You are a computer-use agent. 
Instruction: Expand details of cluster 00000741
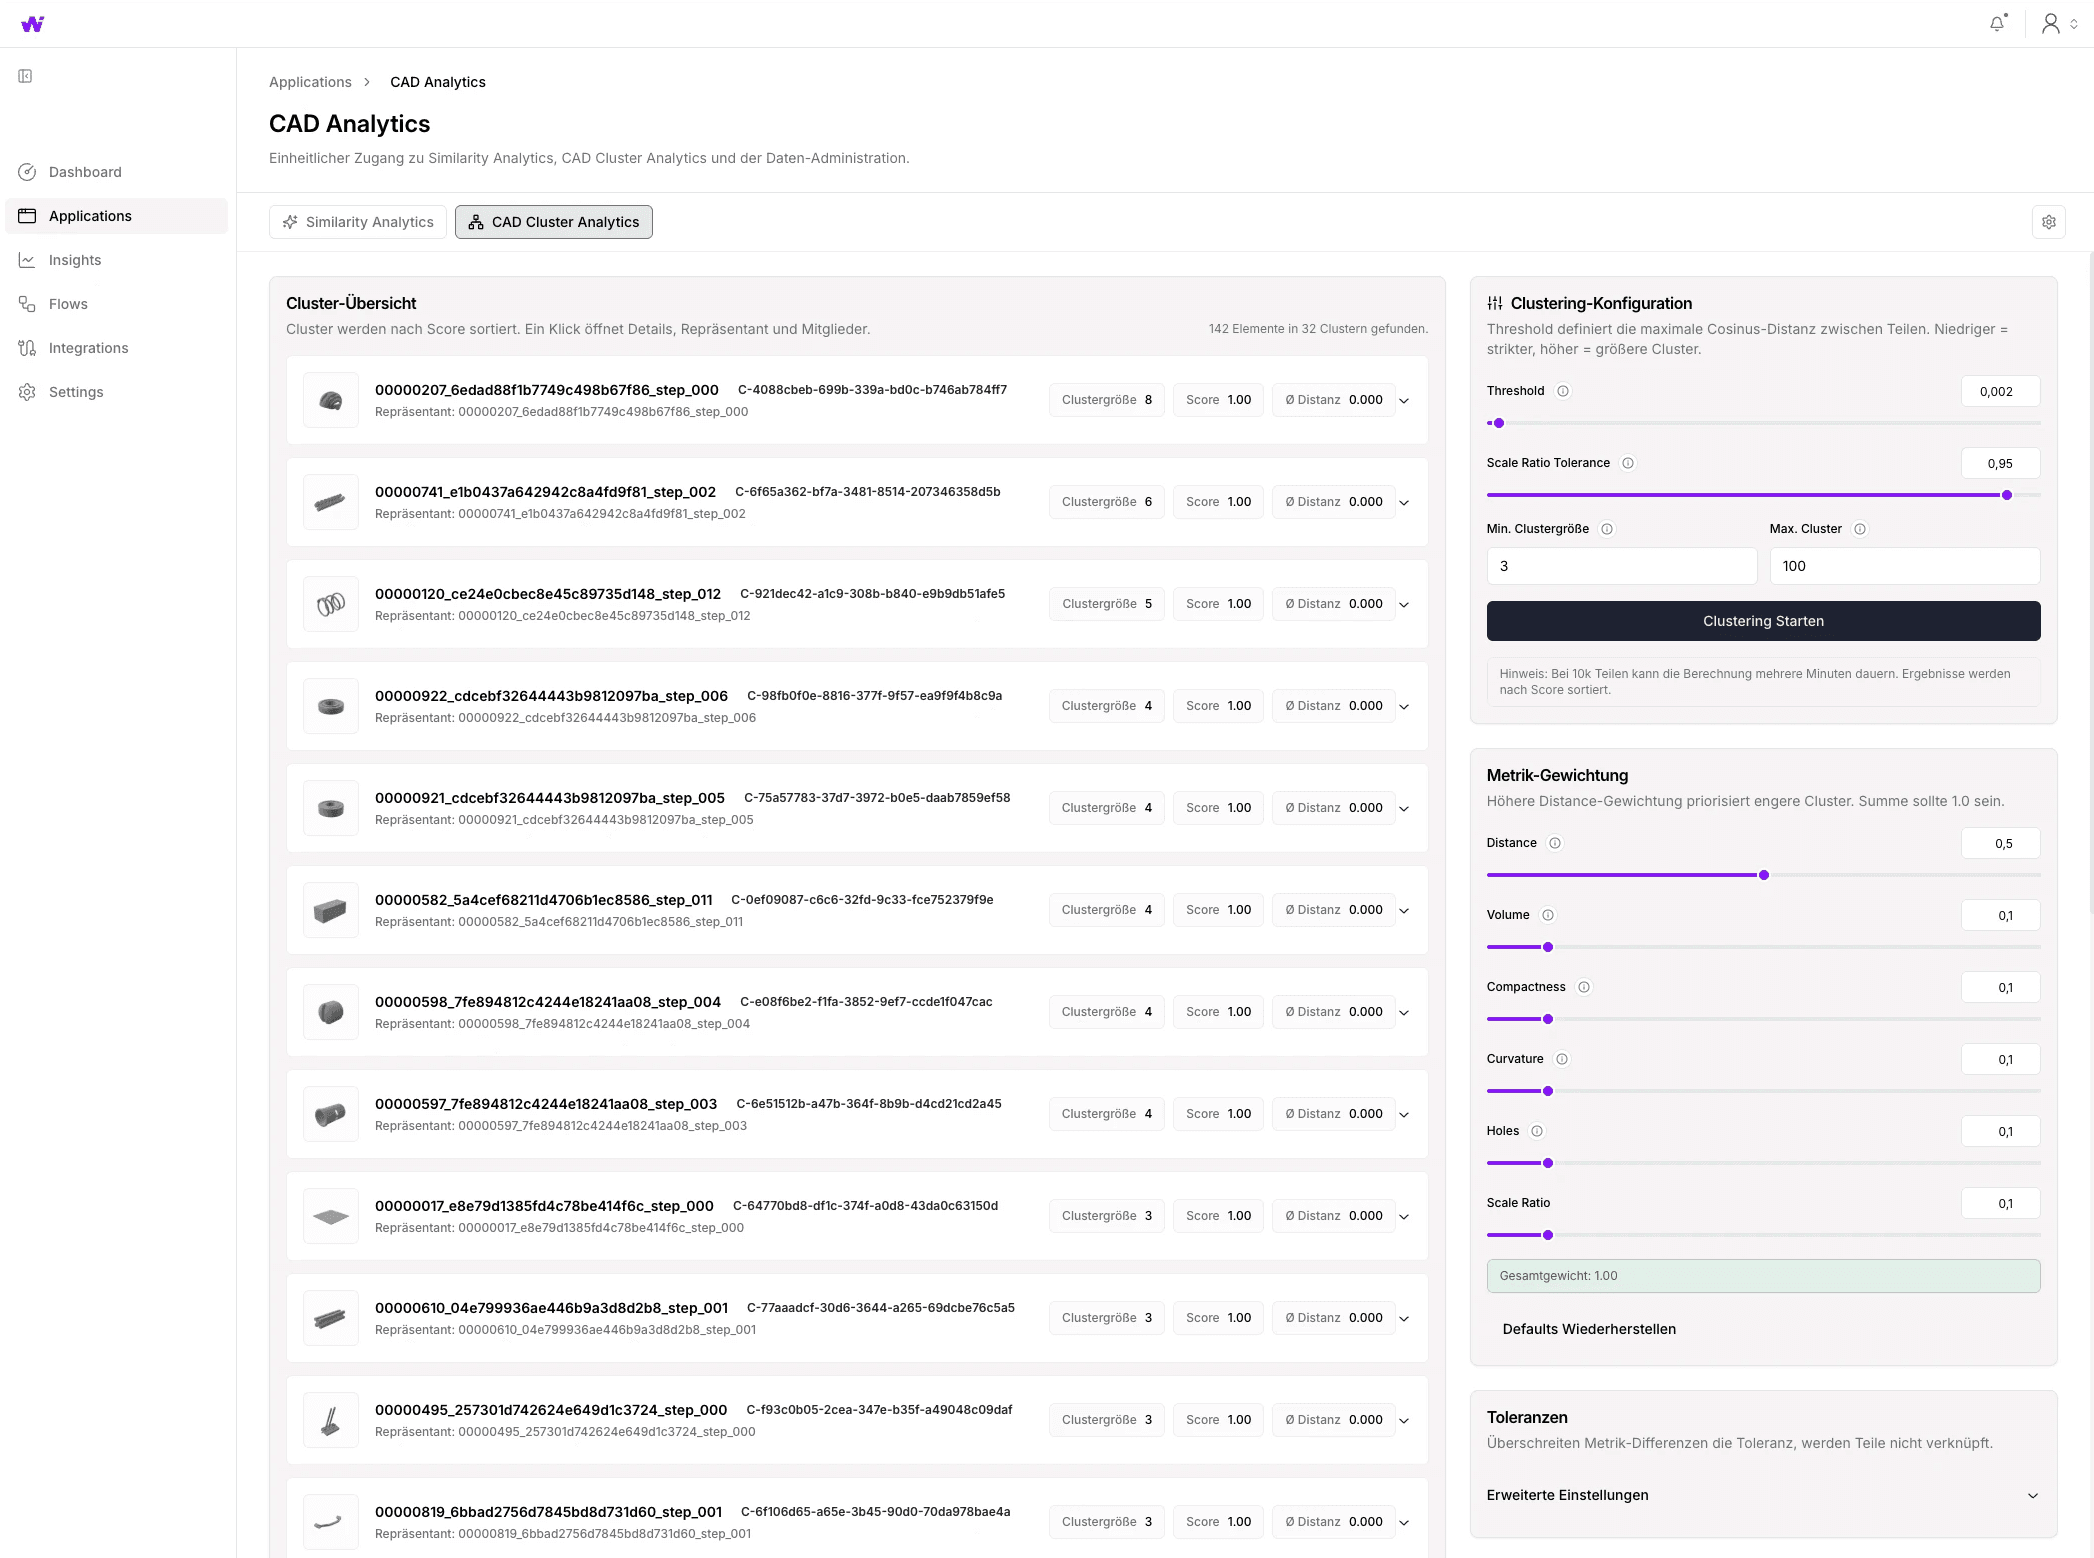[1404, 502]
